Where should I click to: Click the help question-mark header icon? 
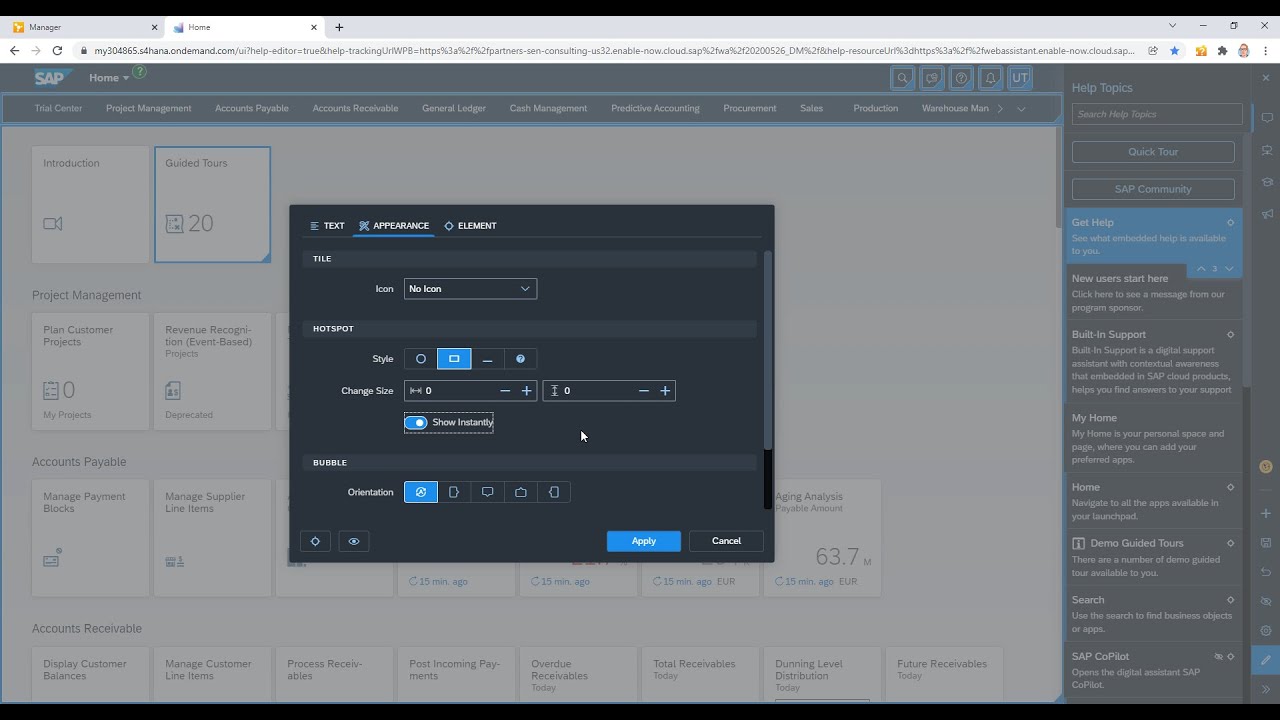[x=961, y=78]
